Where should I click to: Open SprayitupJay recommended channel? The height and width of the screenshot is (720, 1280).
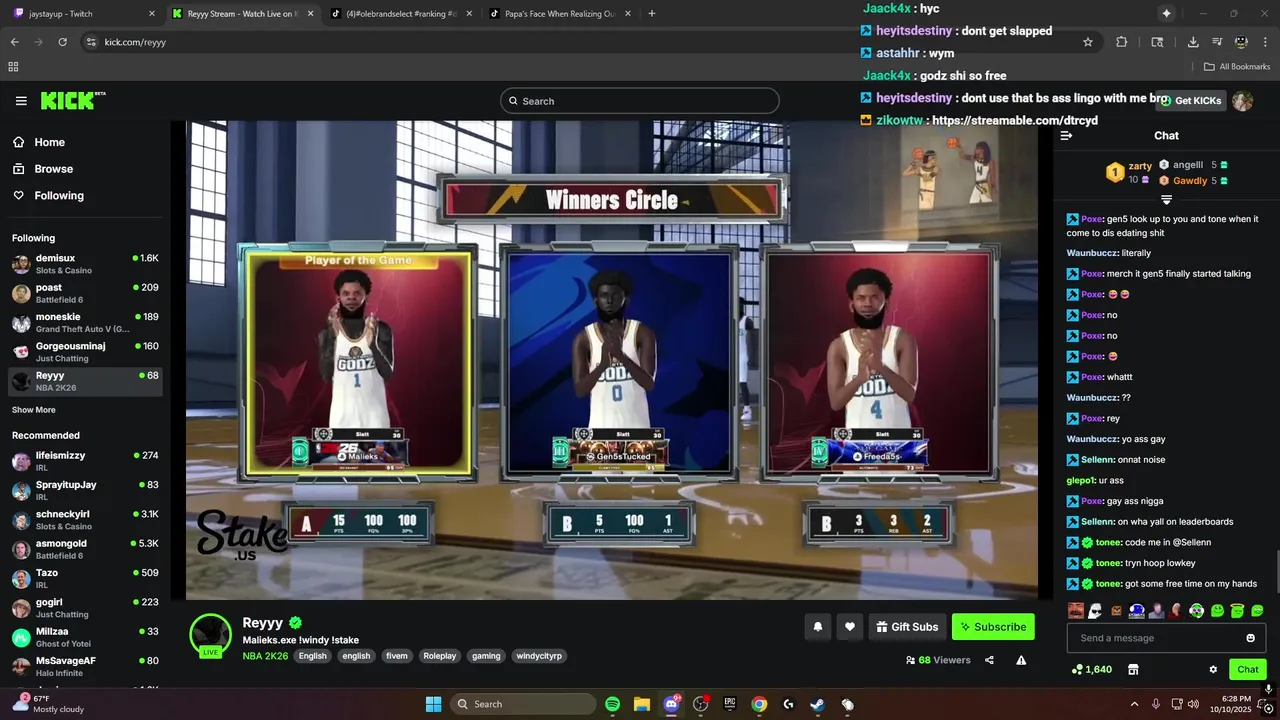[x=85, y=490]
